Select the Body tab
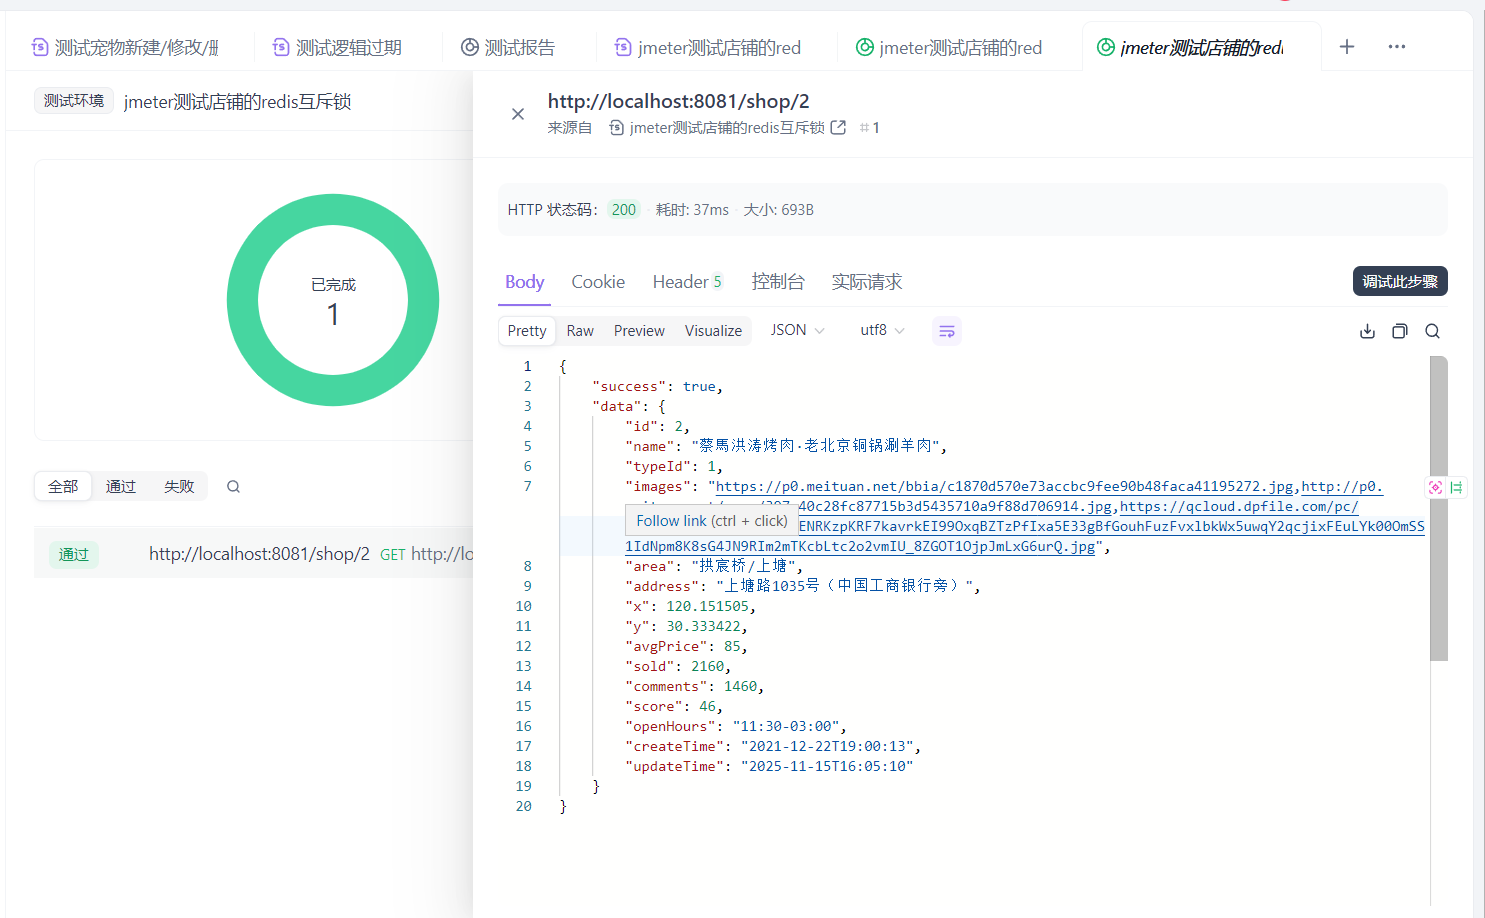This screenshot has height=918, width=1485. pos(524,282)
